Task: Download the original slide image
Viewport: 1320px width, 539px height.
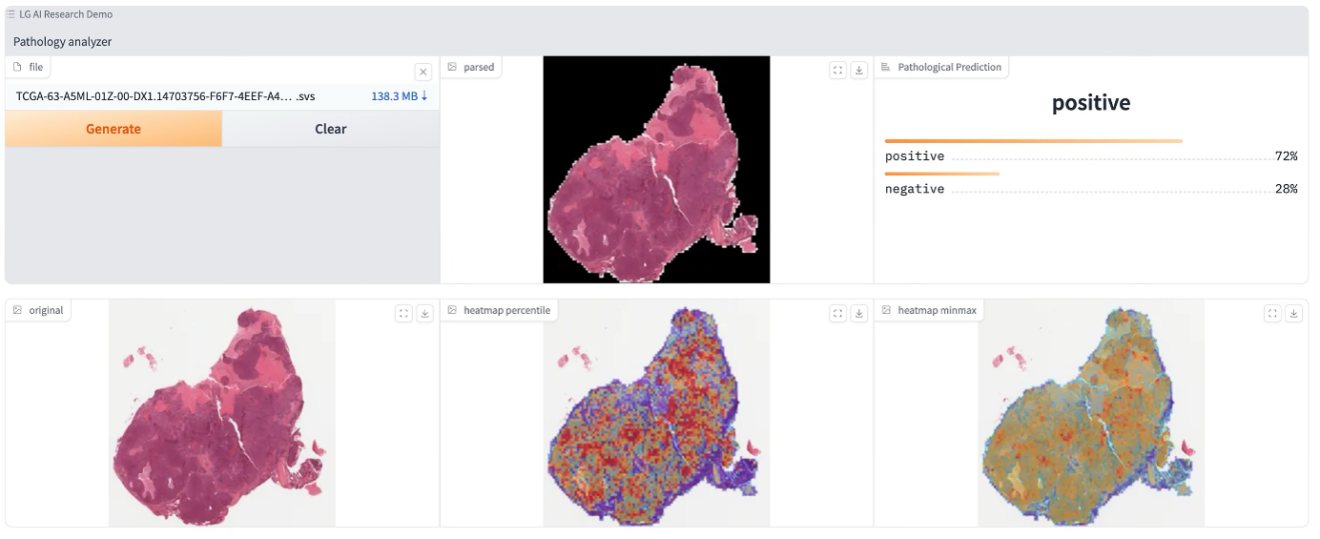Action: coord(424,313)
